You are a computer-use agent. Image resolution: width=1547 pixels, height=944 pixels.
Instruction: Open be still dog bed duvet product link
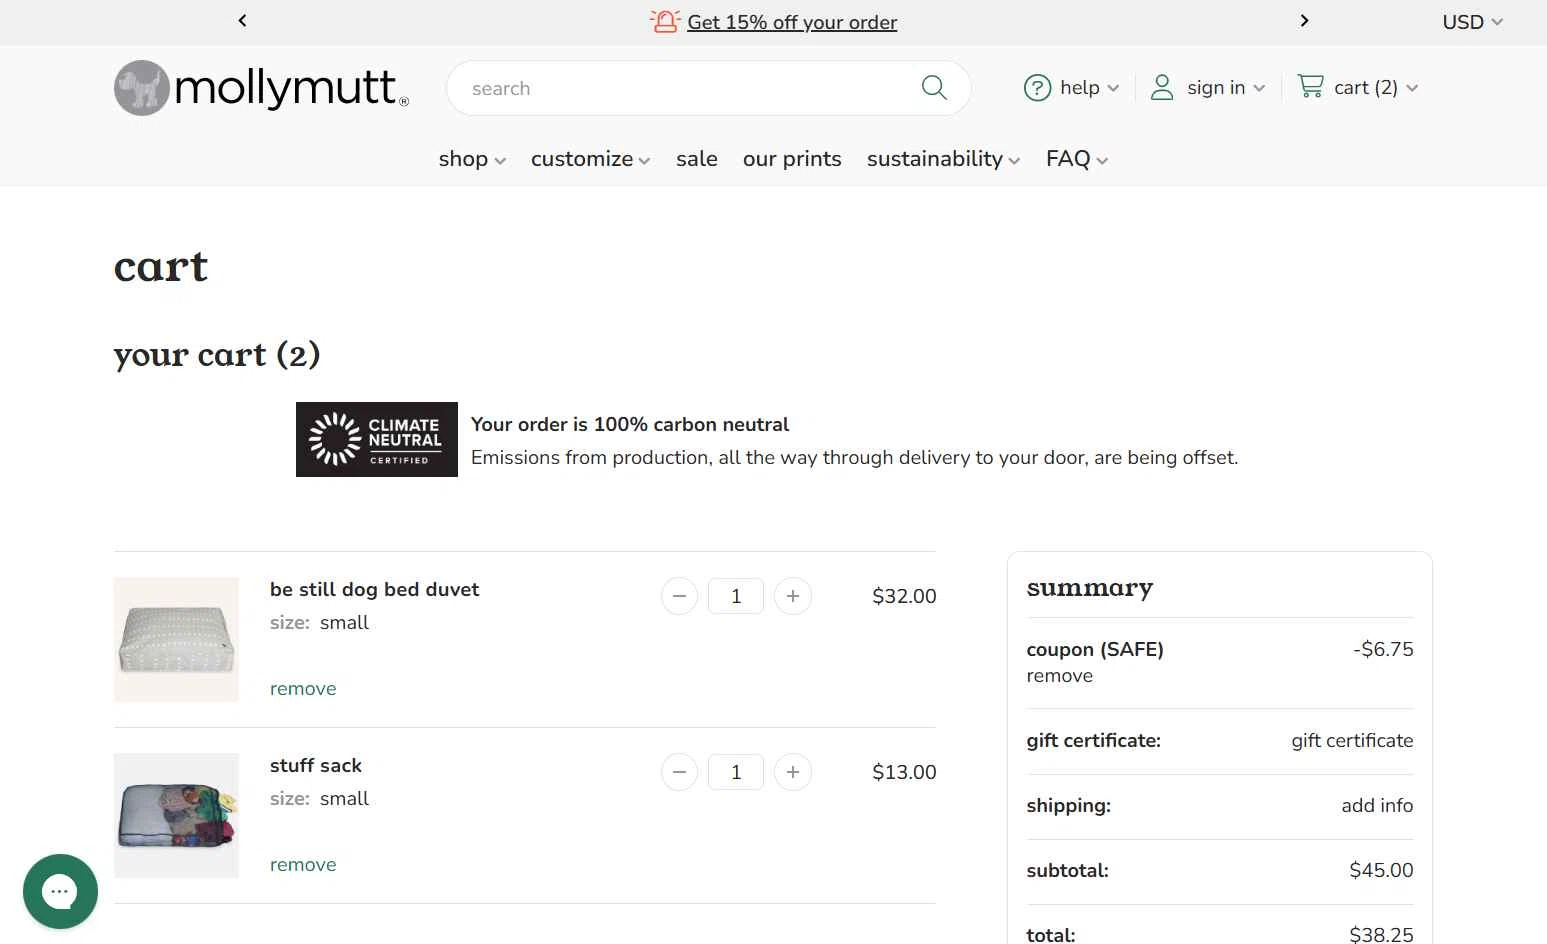point(374,589)
